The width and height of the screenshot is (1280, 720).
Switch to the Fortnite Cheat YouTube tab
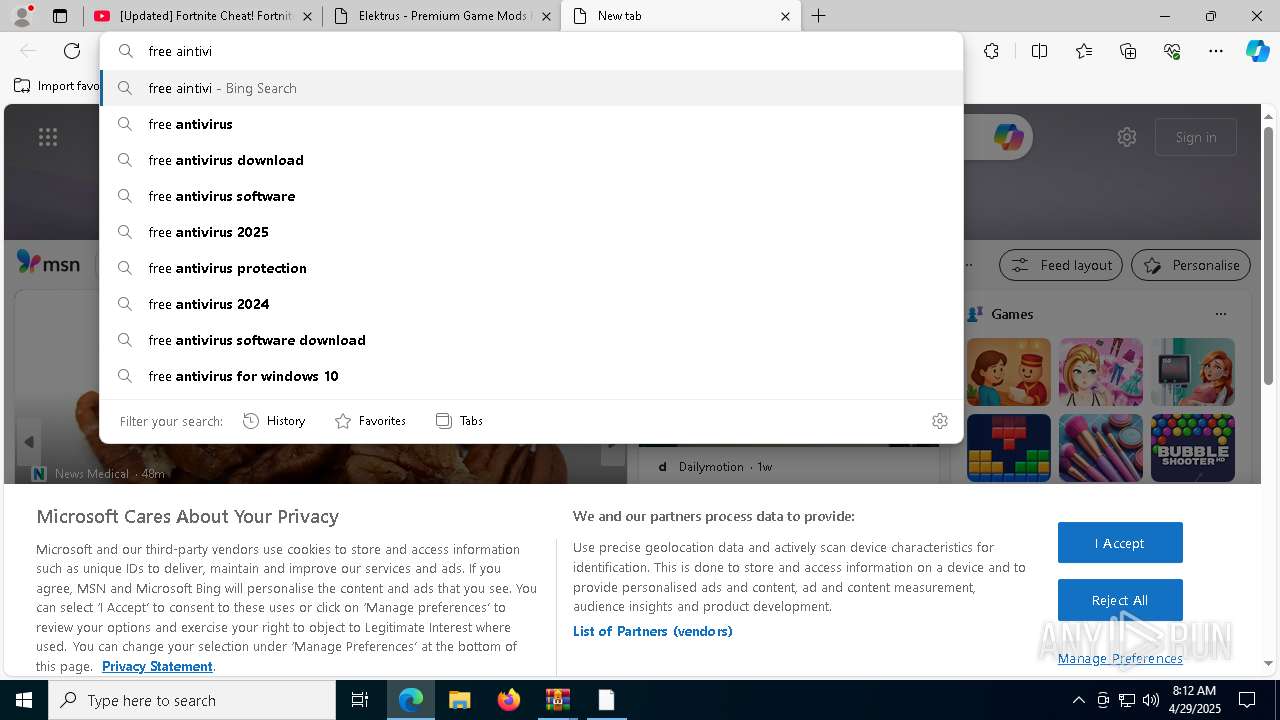203,16
